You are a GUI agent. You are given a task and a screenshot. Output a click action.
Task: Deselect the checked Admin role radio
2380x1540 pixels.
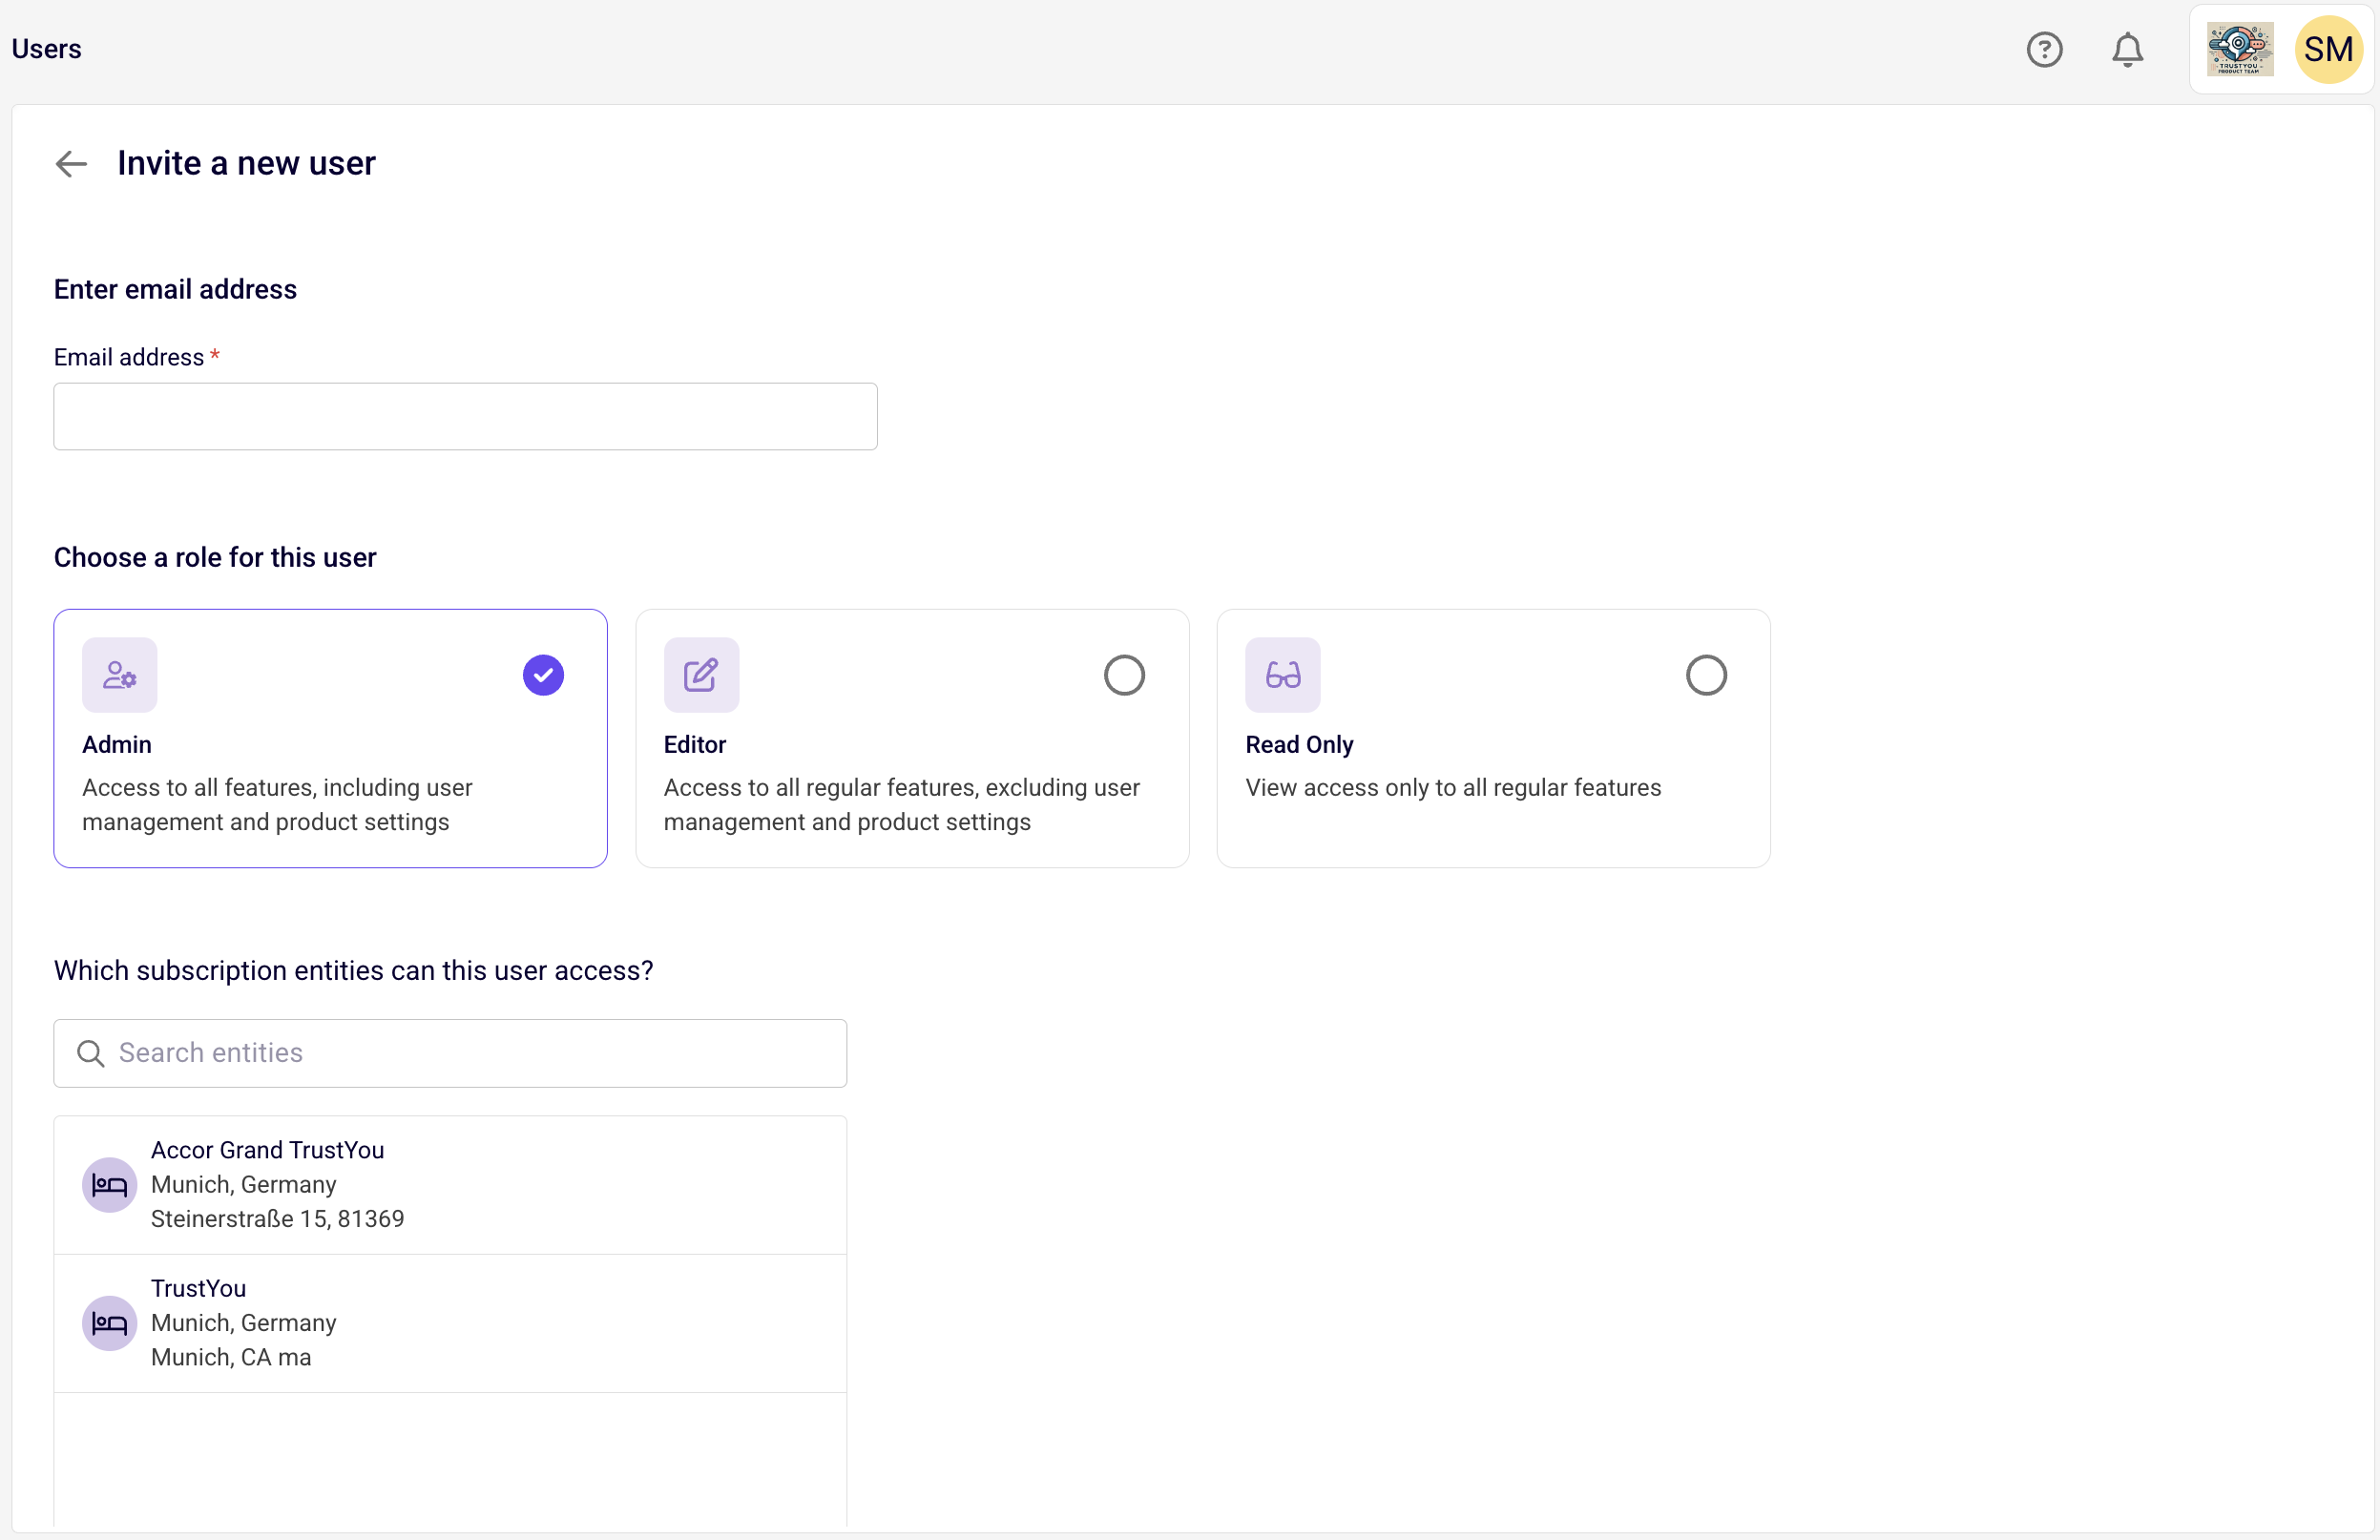click(x=543, y=675)
